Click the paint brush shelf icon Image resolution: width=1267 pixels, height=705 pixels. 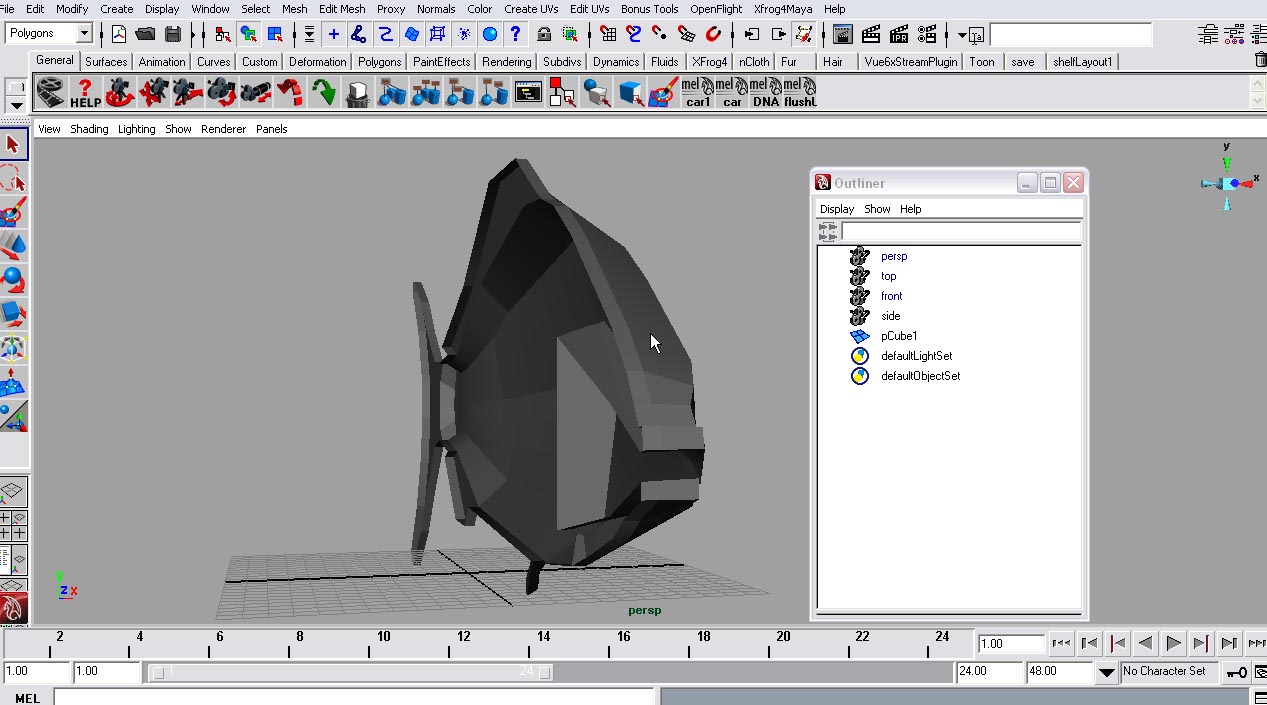[663, 94]
